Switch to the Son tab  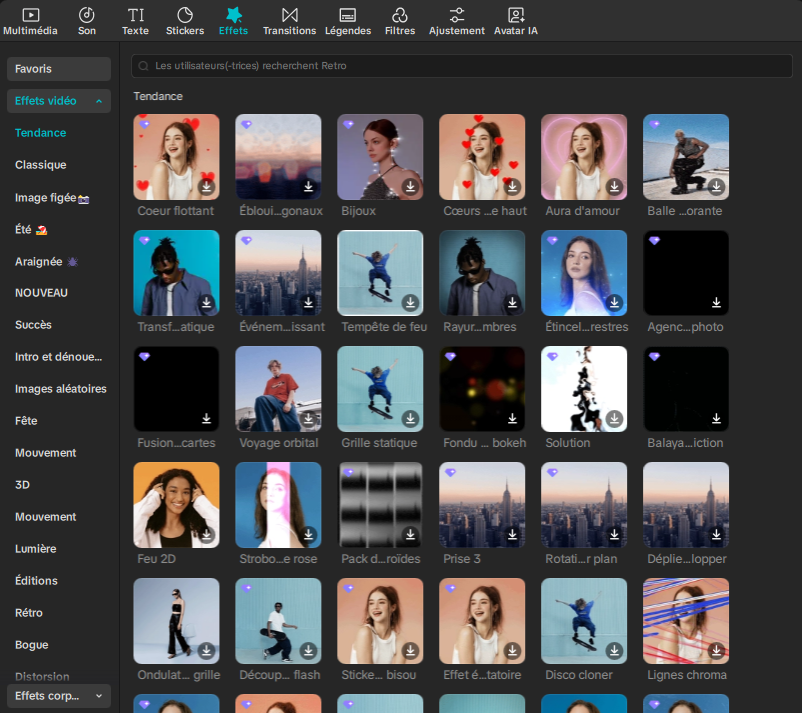(86, 21)
